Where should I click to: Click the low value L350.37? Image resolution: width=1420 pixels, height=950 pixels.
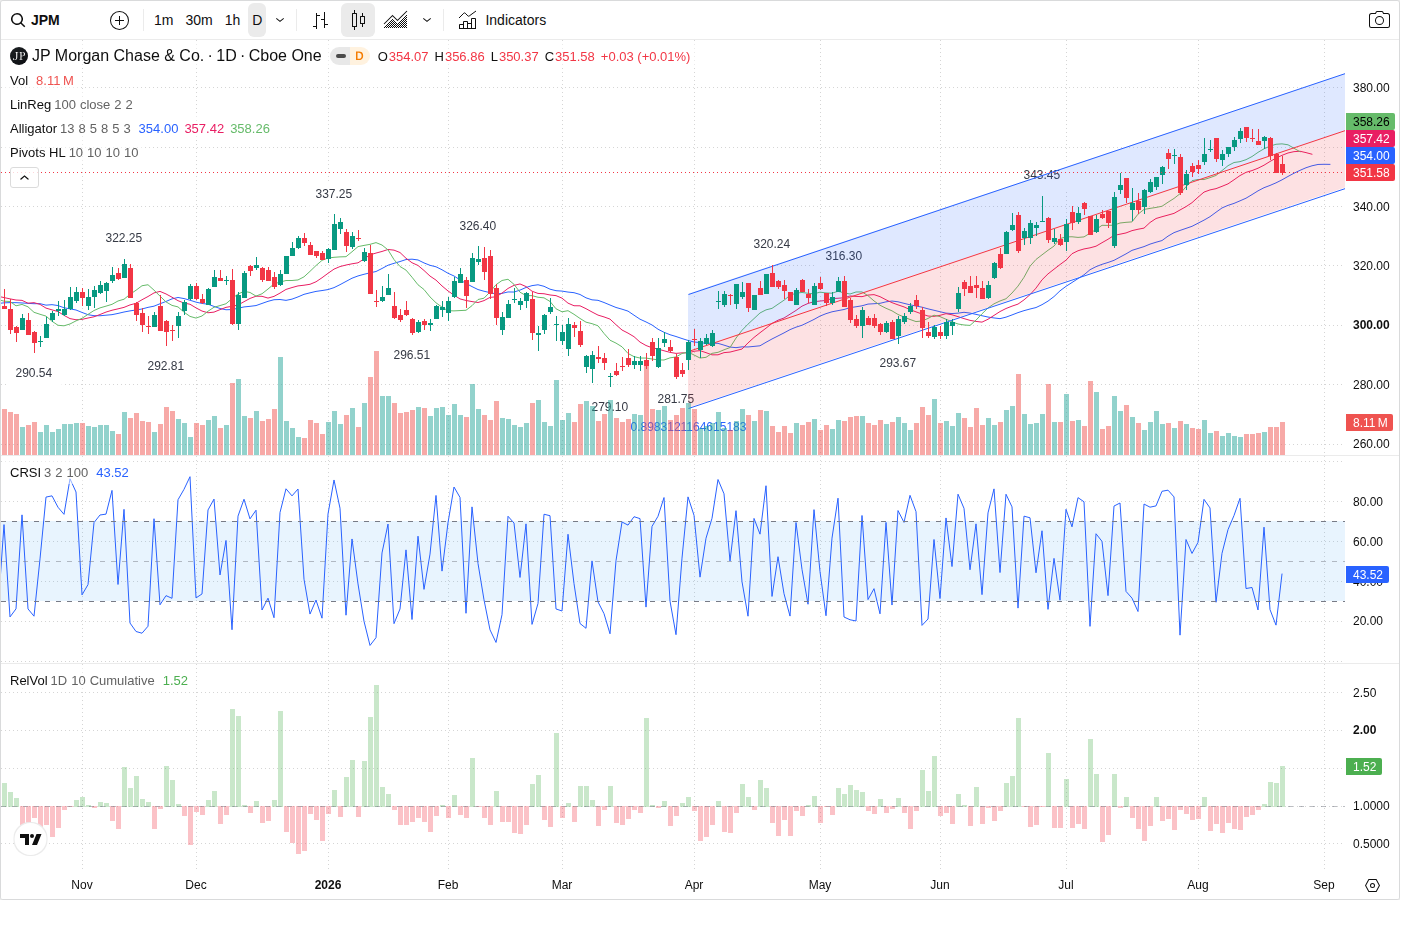click(515, 57)
